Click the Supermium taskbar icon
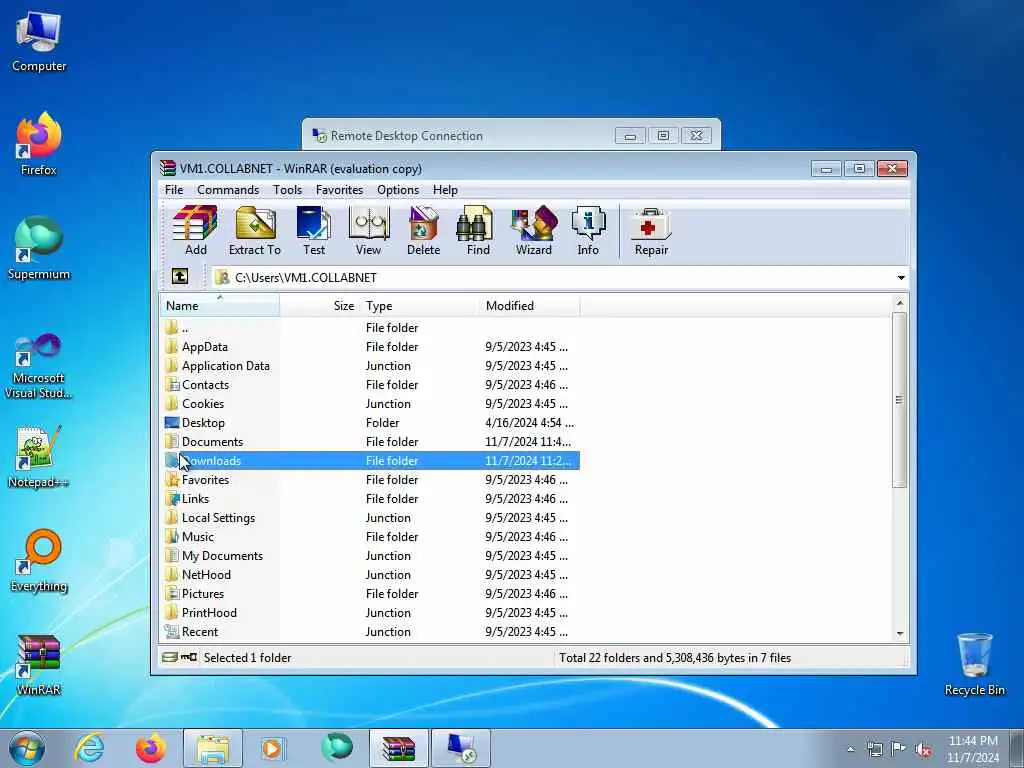 [x=336, y=748]
